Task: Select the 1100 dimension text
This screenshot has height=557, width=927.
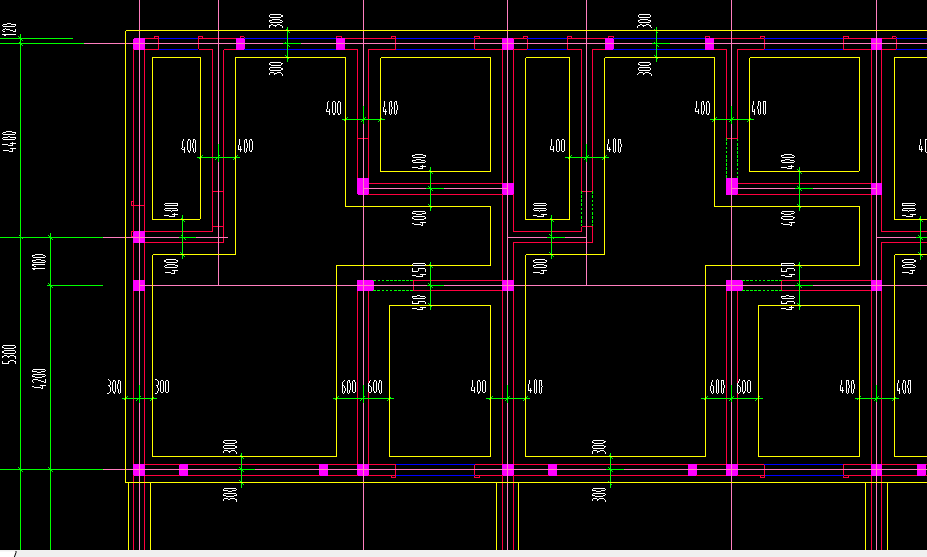Action: (39, 262)
